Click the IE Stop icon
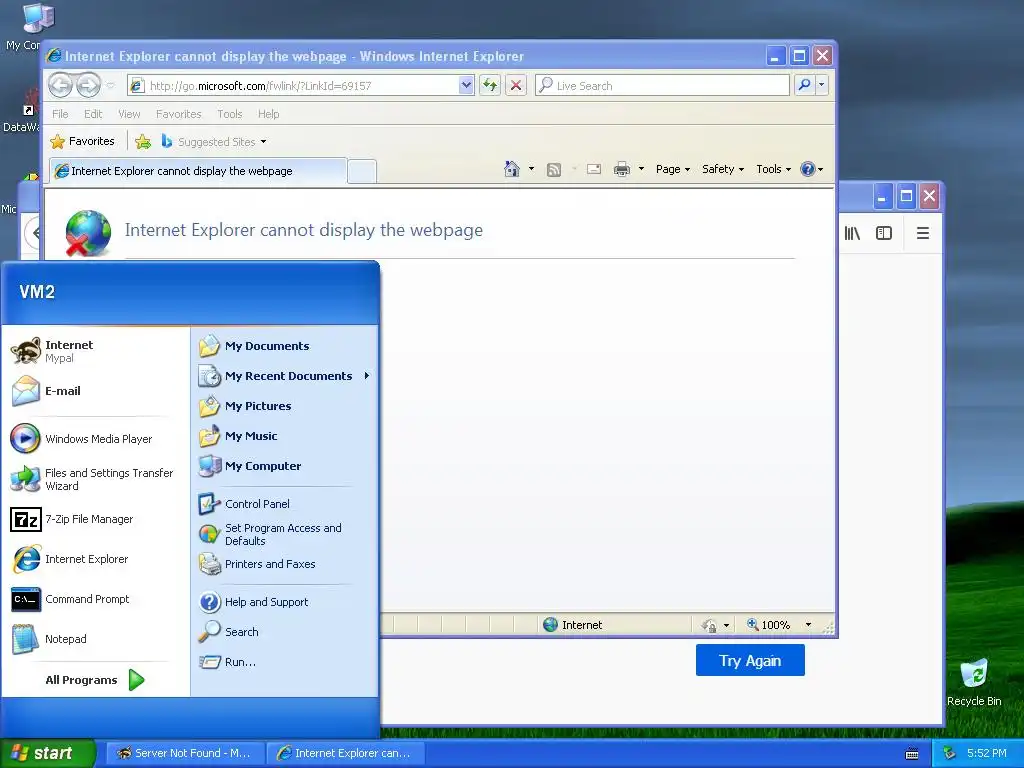The image size is (1024, 768). (516, 85)
